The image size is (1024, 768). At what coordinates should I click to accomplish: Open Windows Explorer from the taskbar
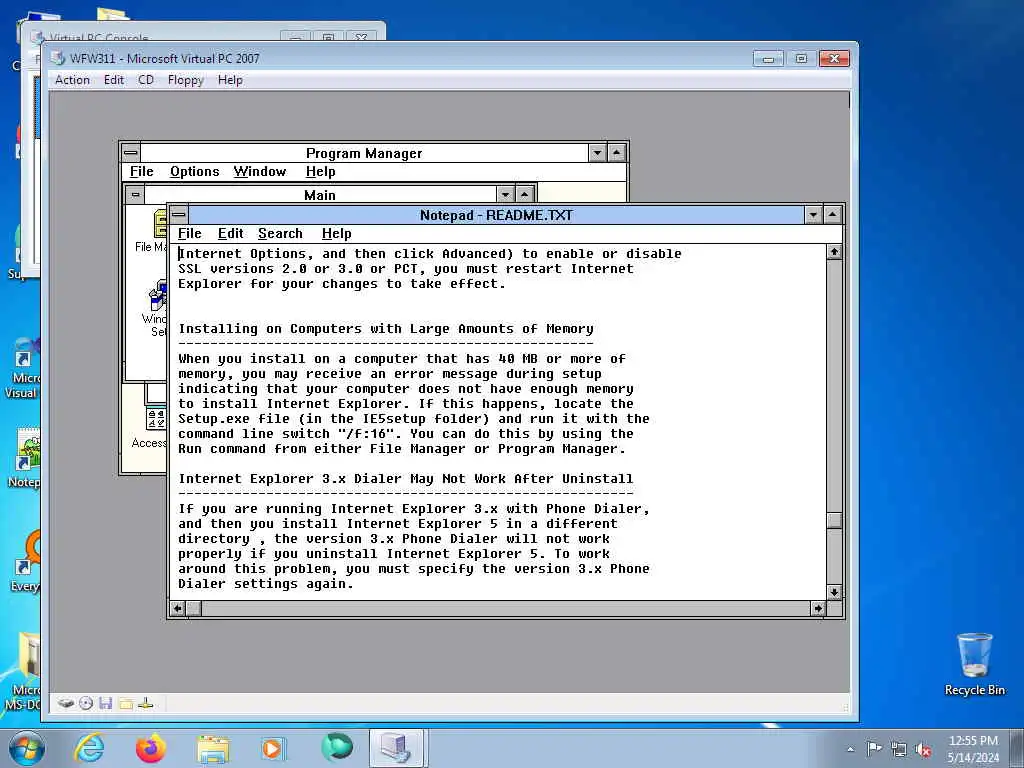pyautogui.click(x=214, y=748)
